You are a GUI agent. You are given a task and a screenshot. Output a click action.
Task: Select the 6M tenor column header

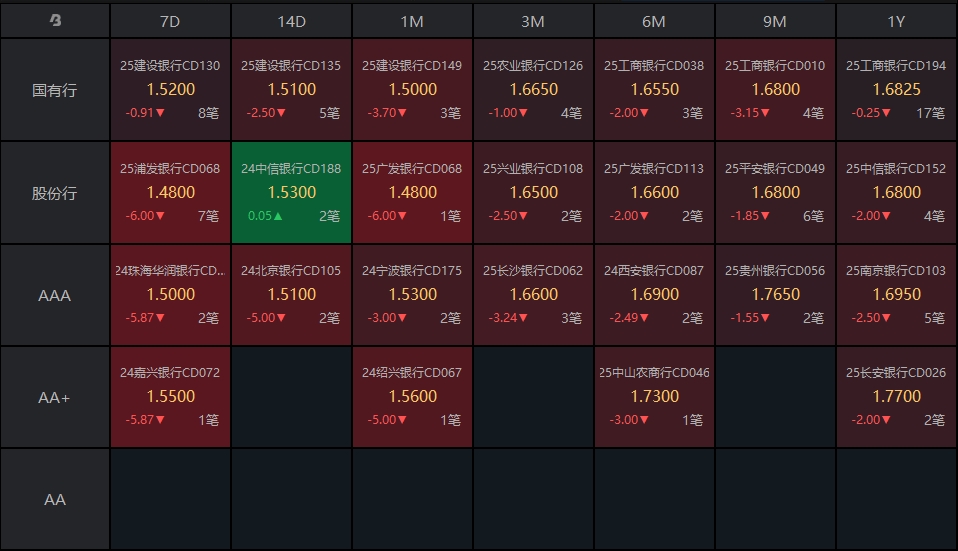[x=654, y=21]
